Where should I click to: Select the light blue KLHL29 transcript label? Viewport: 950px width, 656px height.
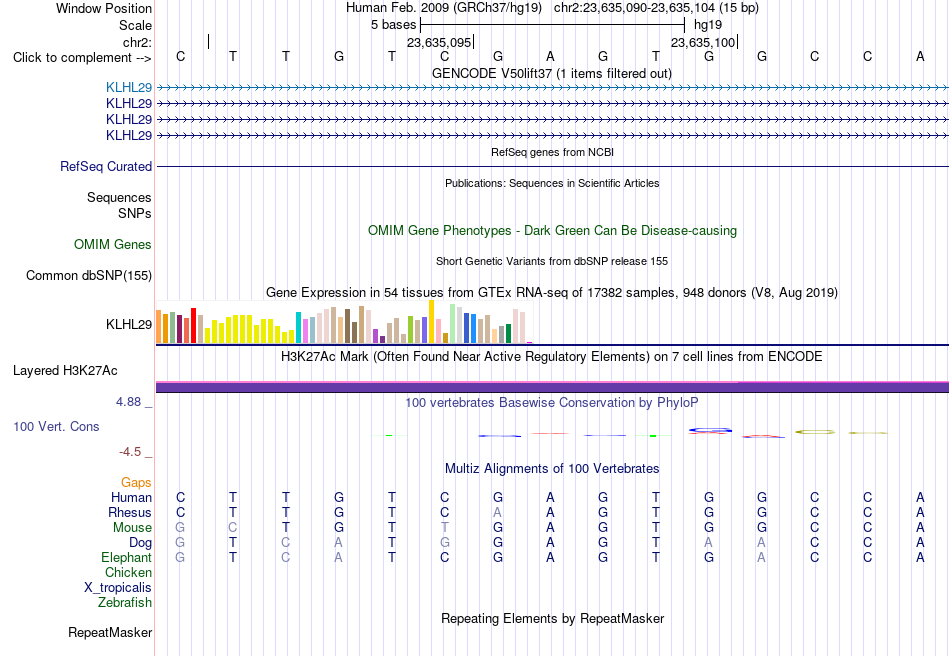[128, 87]
